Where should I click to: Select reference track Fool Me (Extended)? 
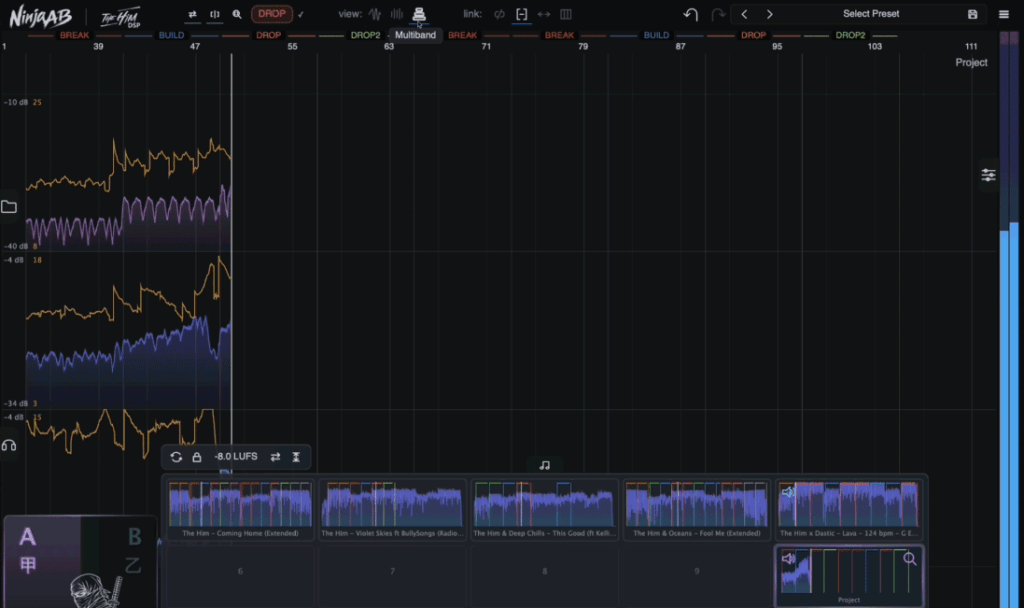coord(696,509)
